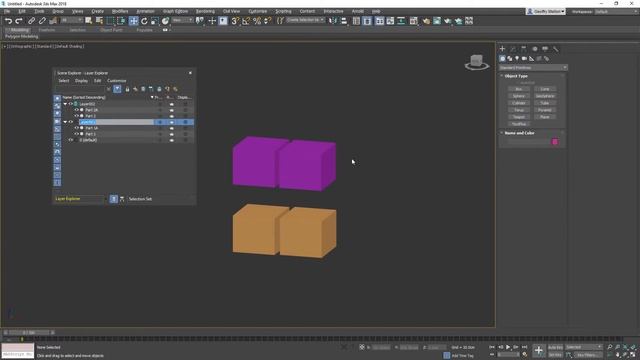
Task: Toggle visibility eye of Layer002
Action: click(x=71, y=104)
